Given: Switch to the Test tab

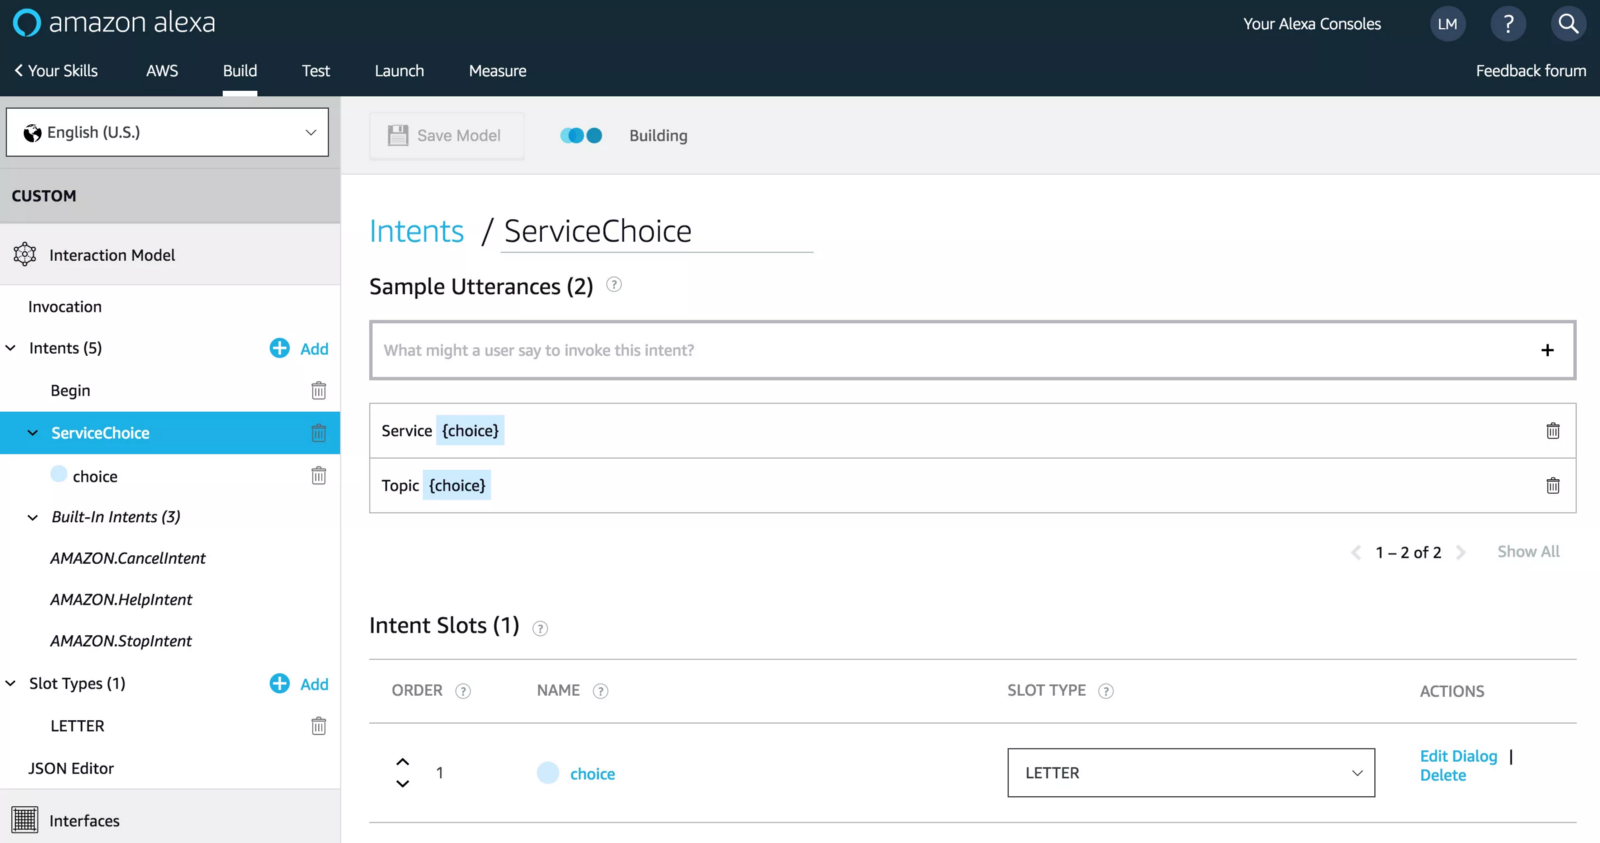Looking at the screenshot, I should pyautogui.click(x=315, y=71).
